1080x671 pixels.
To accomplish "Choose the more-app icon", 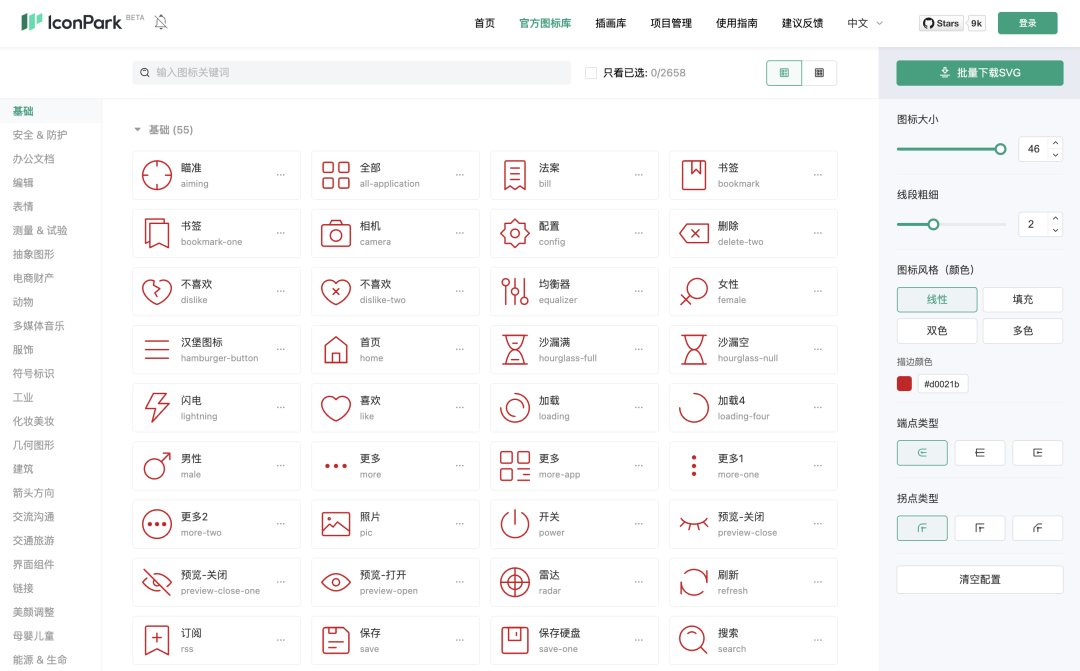I will 515,466.
